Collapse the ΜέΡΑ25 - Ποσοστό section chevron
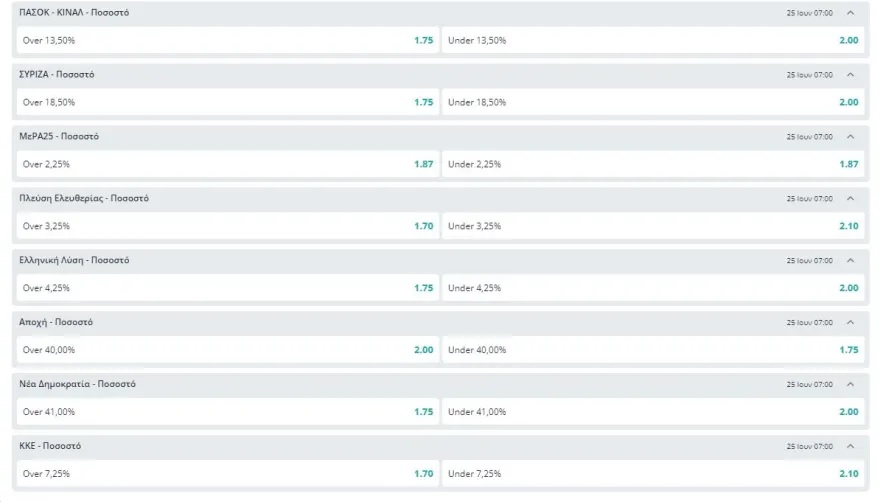The image size is (880, 502). click(850, 136)
